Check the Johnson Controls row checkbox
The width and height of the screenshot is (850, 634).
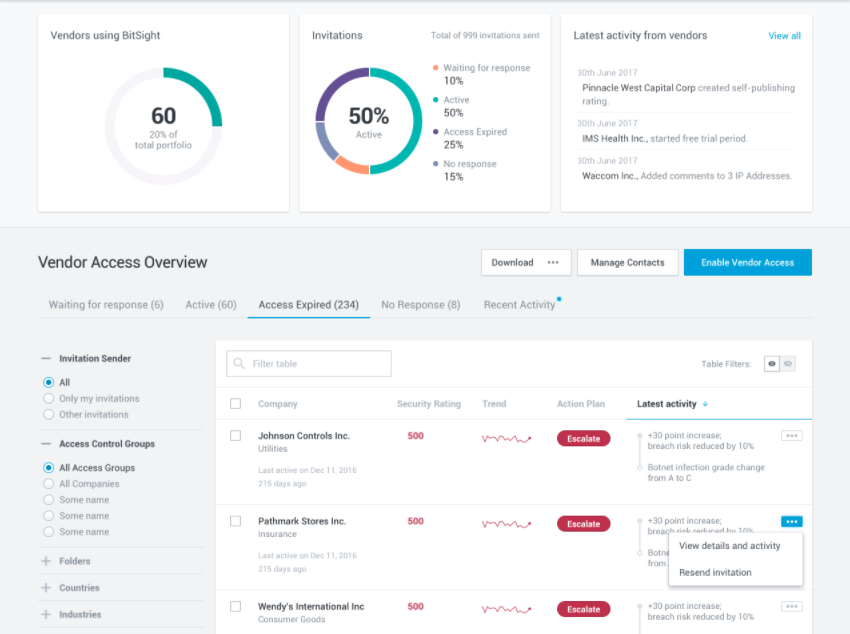(236, 436)
